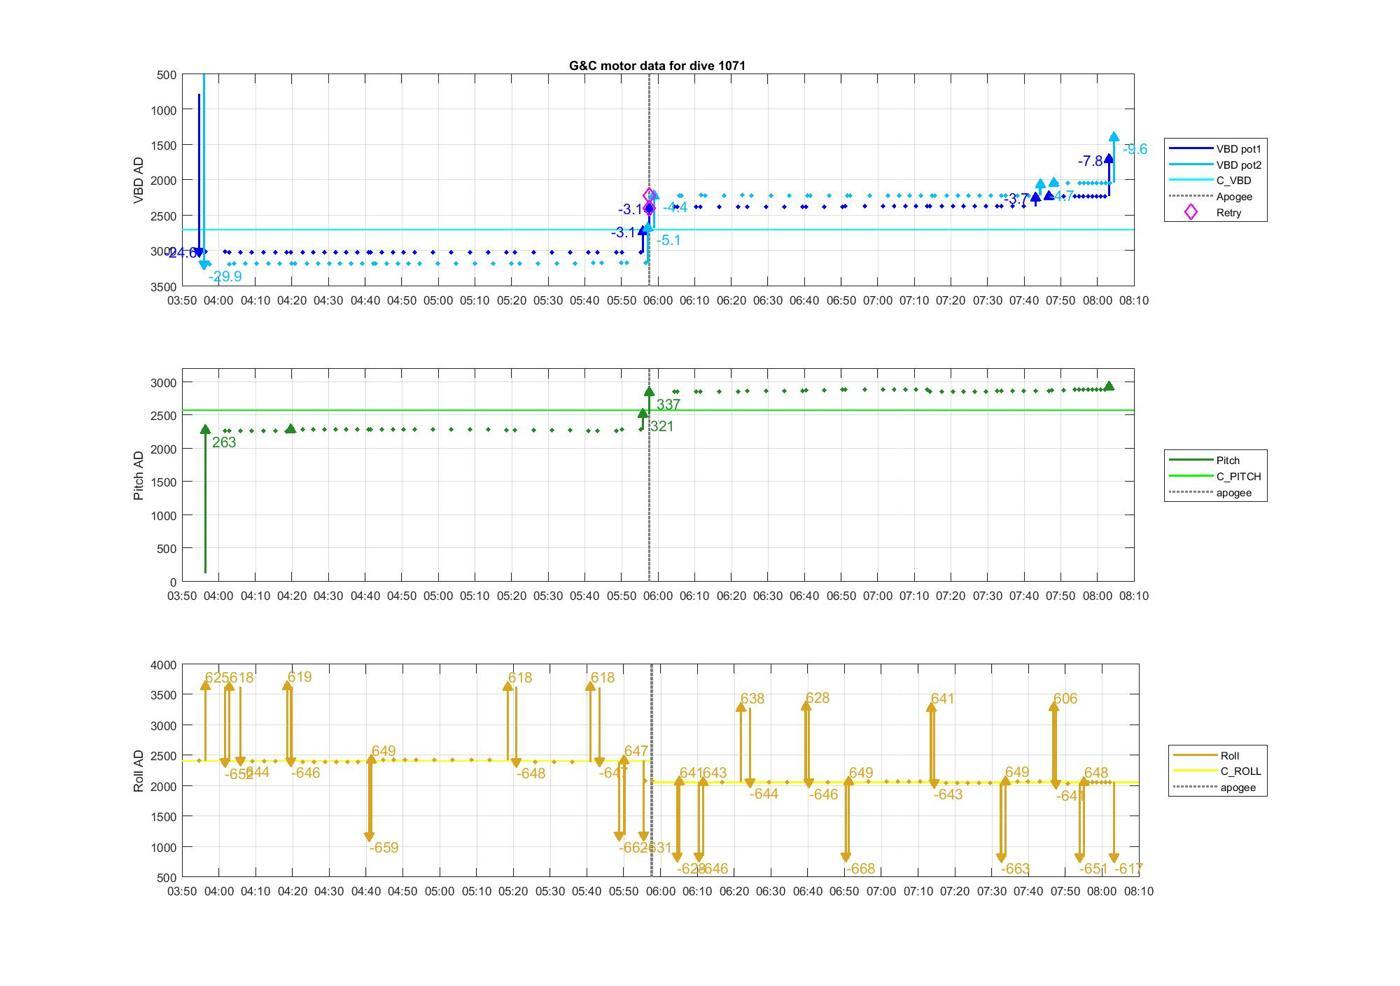The image size is (1400, 986).
Task: Click the 641 roll data label
Action: click(x=942, y=699)
